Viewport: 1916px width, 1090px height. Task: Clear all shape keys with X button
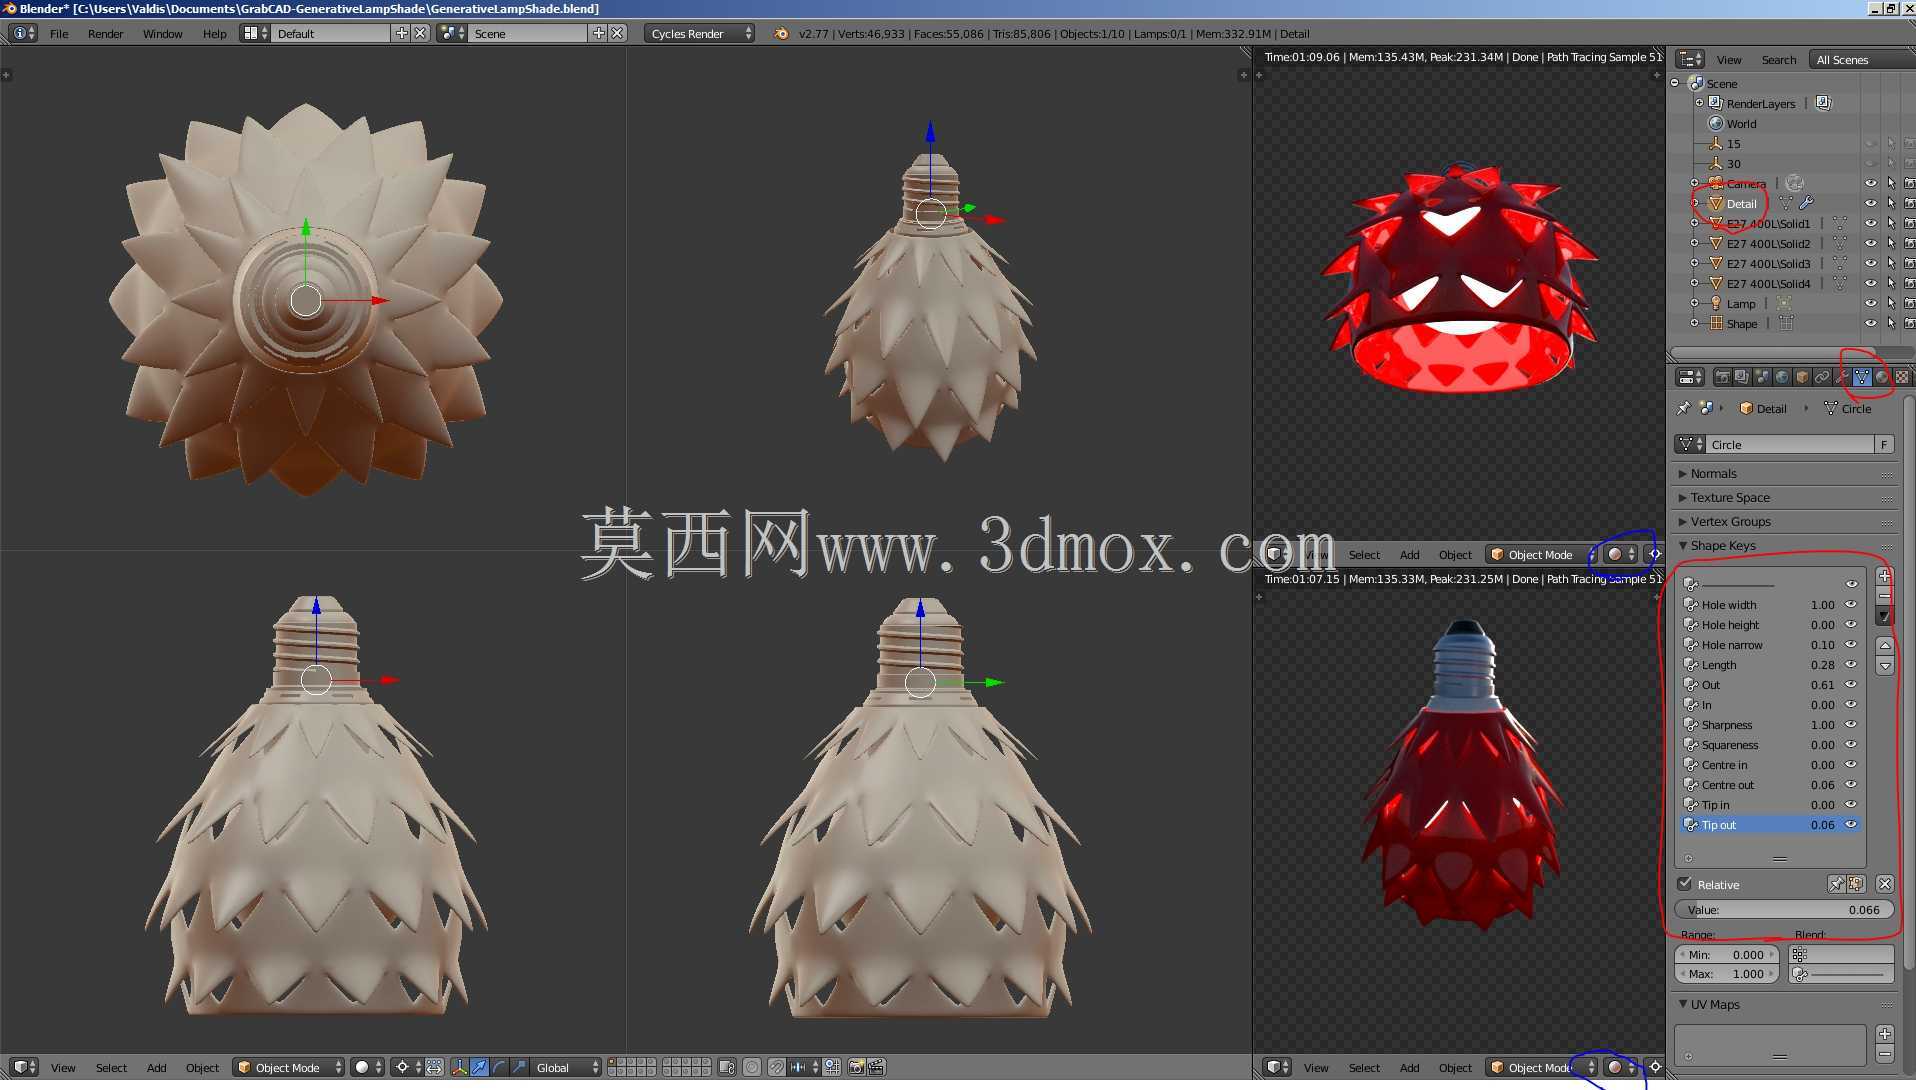1884,884
